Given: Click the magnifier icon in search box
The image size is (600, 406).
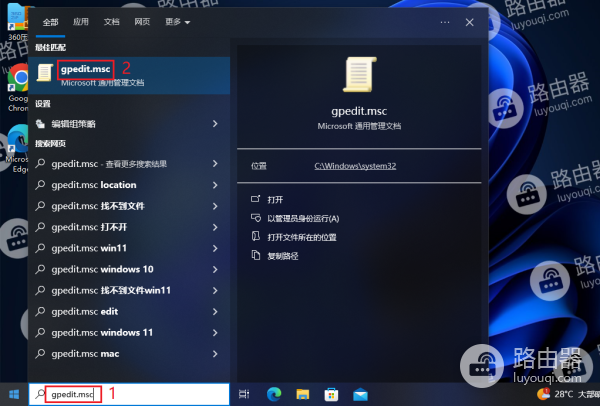Looking at the screenshot, I should tap(40, 394).
